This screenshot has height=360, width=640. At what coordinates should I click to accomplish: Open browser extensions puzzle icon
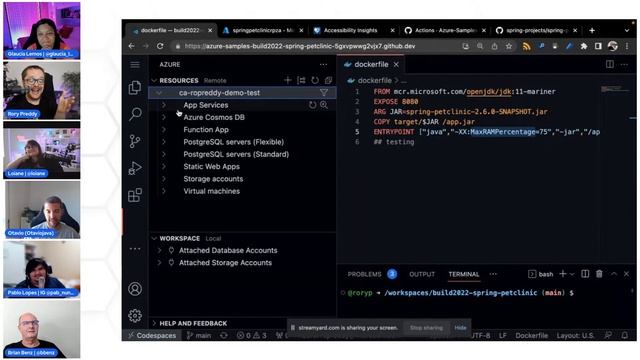(584, 46)
